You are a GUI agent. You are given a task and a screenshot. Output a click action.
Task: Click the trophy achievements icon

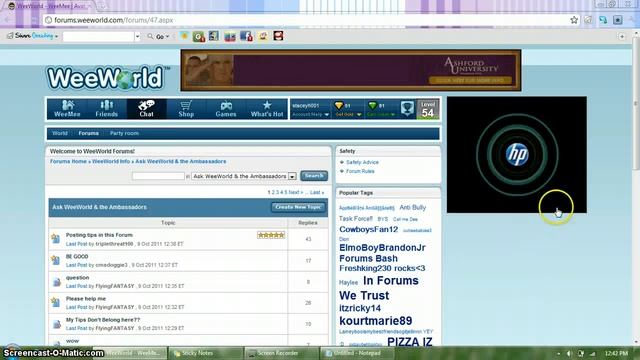pos(407,109)
